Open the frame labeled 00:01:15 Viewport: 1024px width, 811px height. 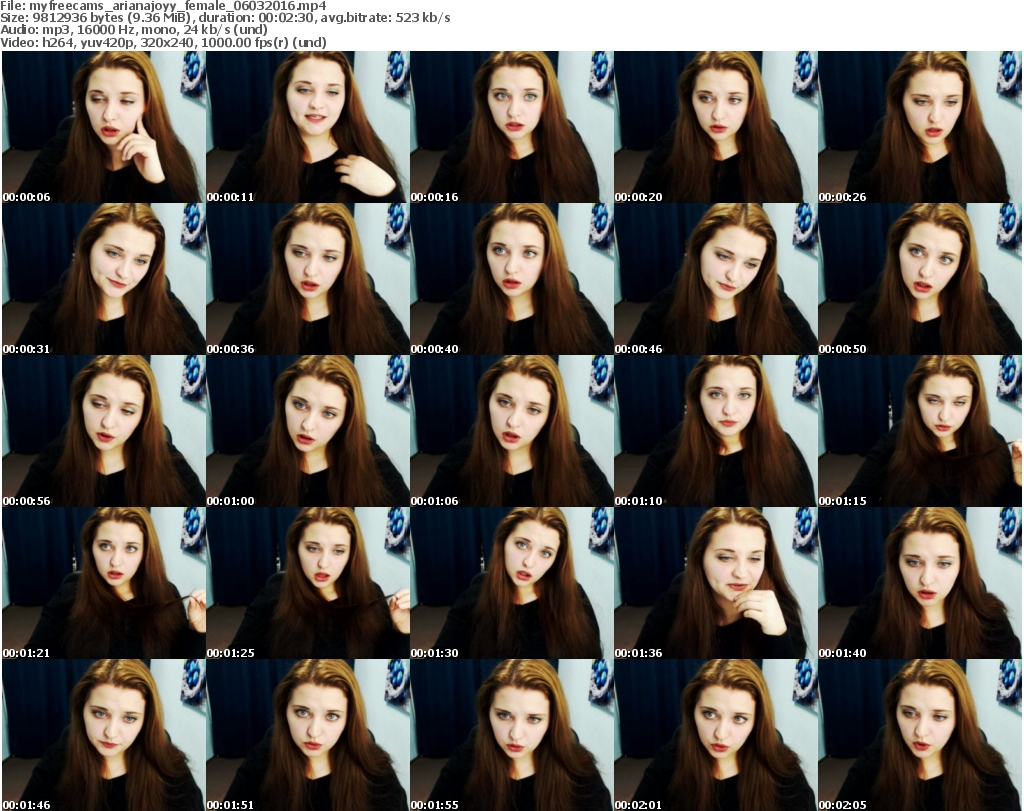920,431
